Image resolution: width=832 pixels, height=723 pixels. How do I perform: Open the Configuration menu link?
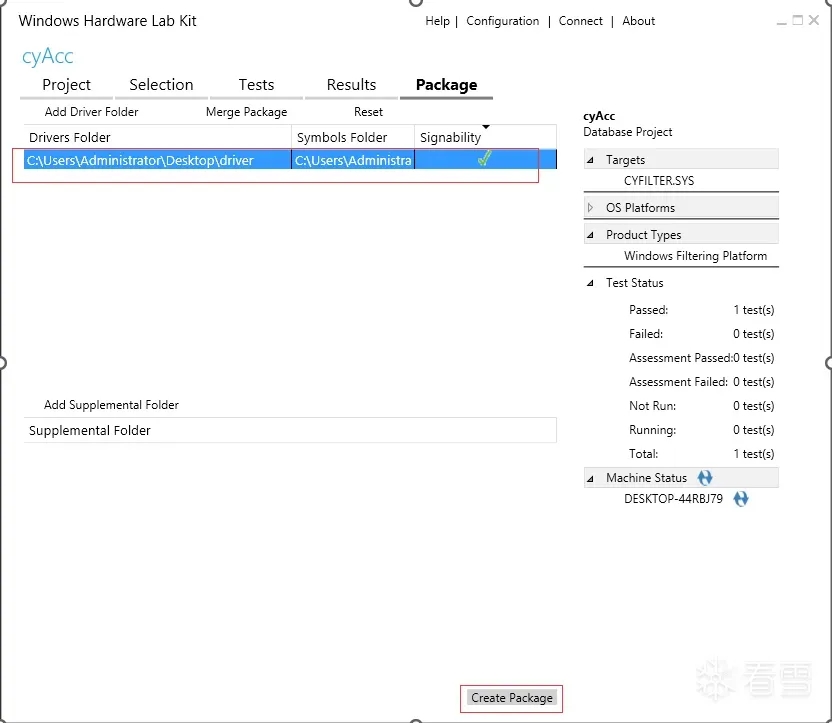pyautogui.click(x=502, y=21)
